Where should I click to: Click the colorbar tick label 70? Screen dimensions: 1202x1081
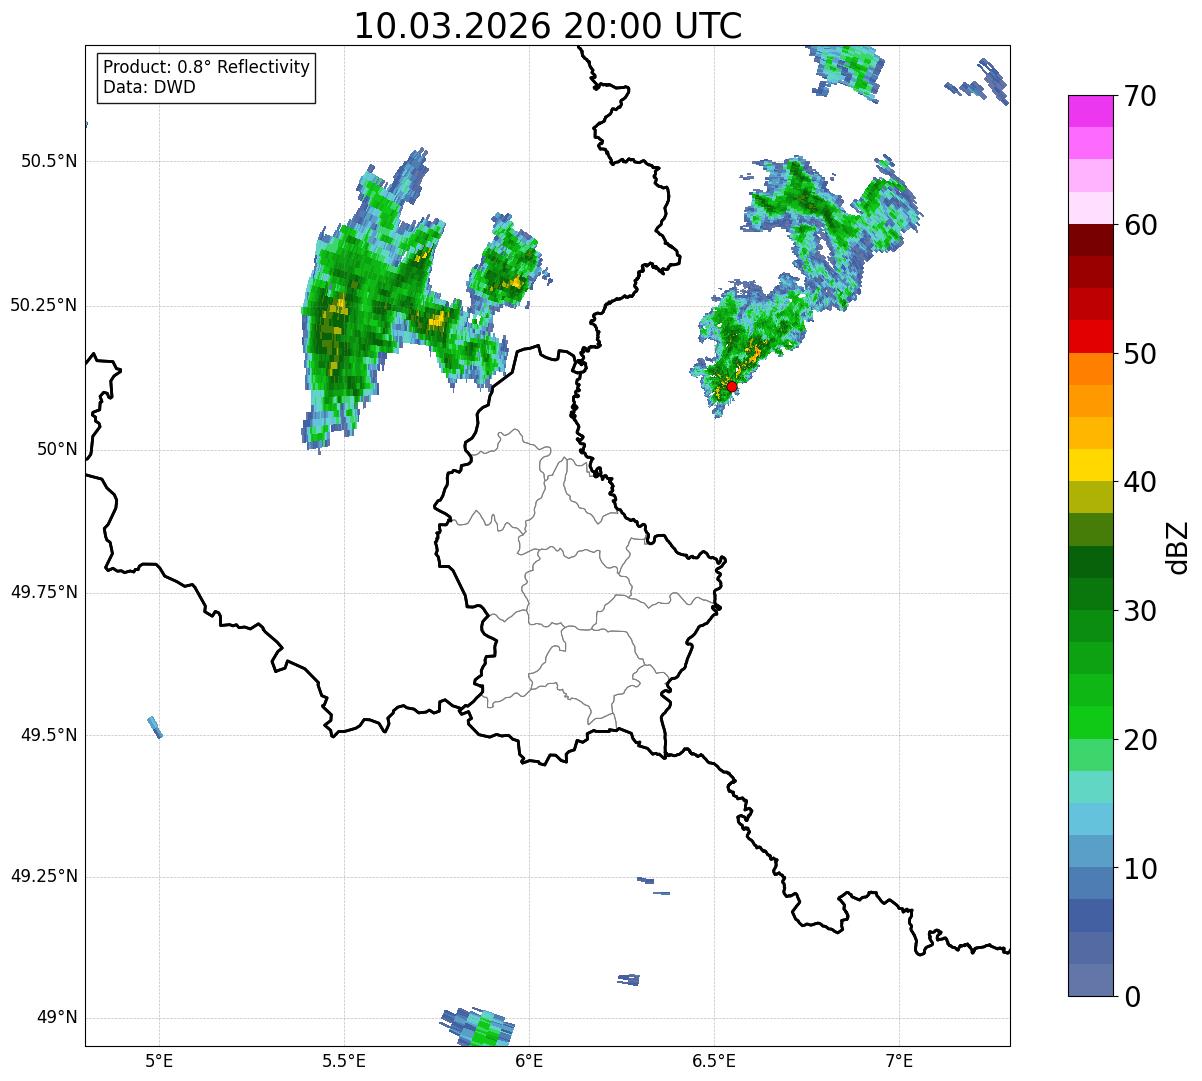[x=1140, y=96]
